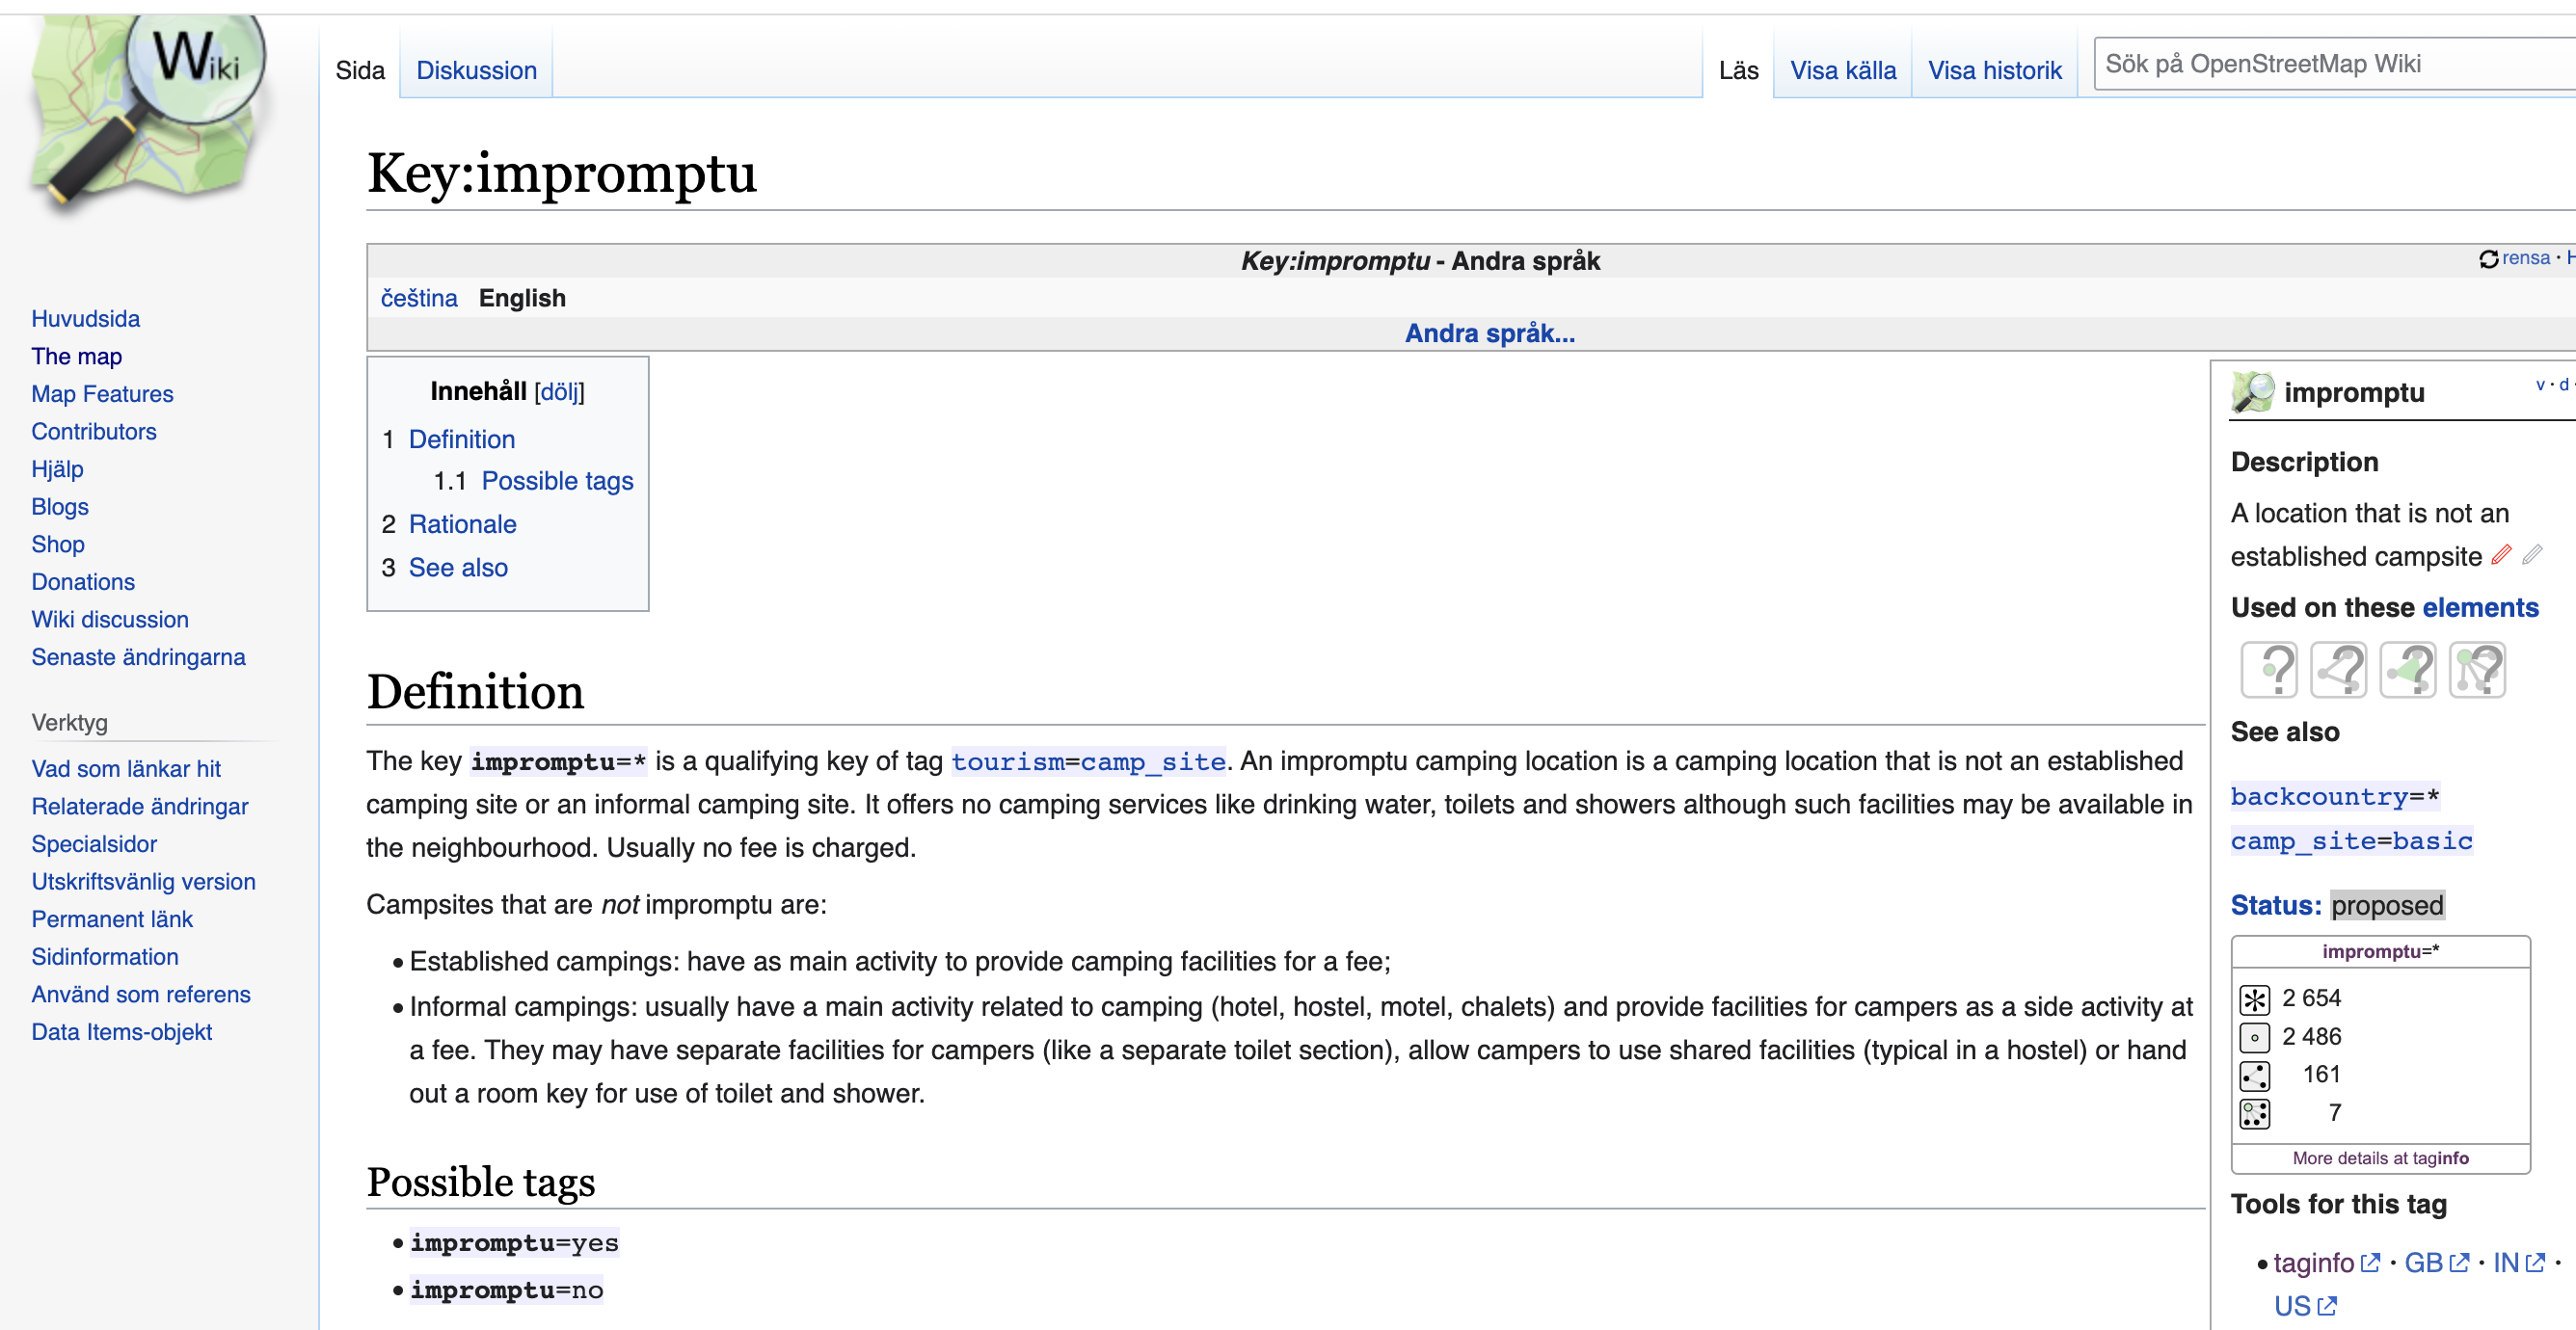Click the way element usage icon
Screen dimensions: 2576x1330
[x=2338, y=669]
